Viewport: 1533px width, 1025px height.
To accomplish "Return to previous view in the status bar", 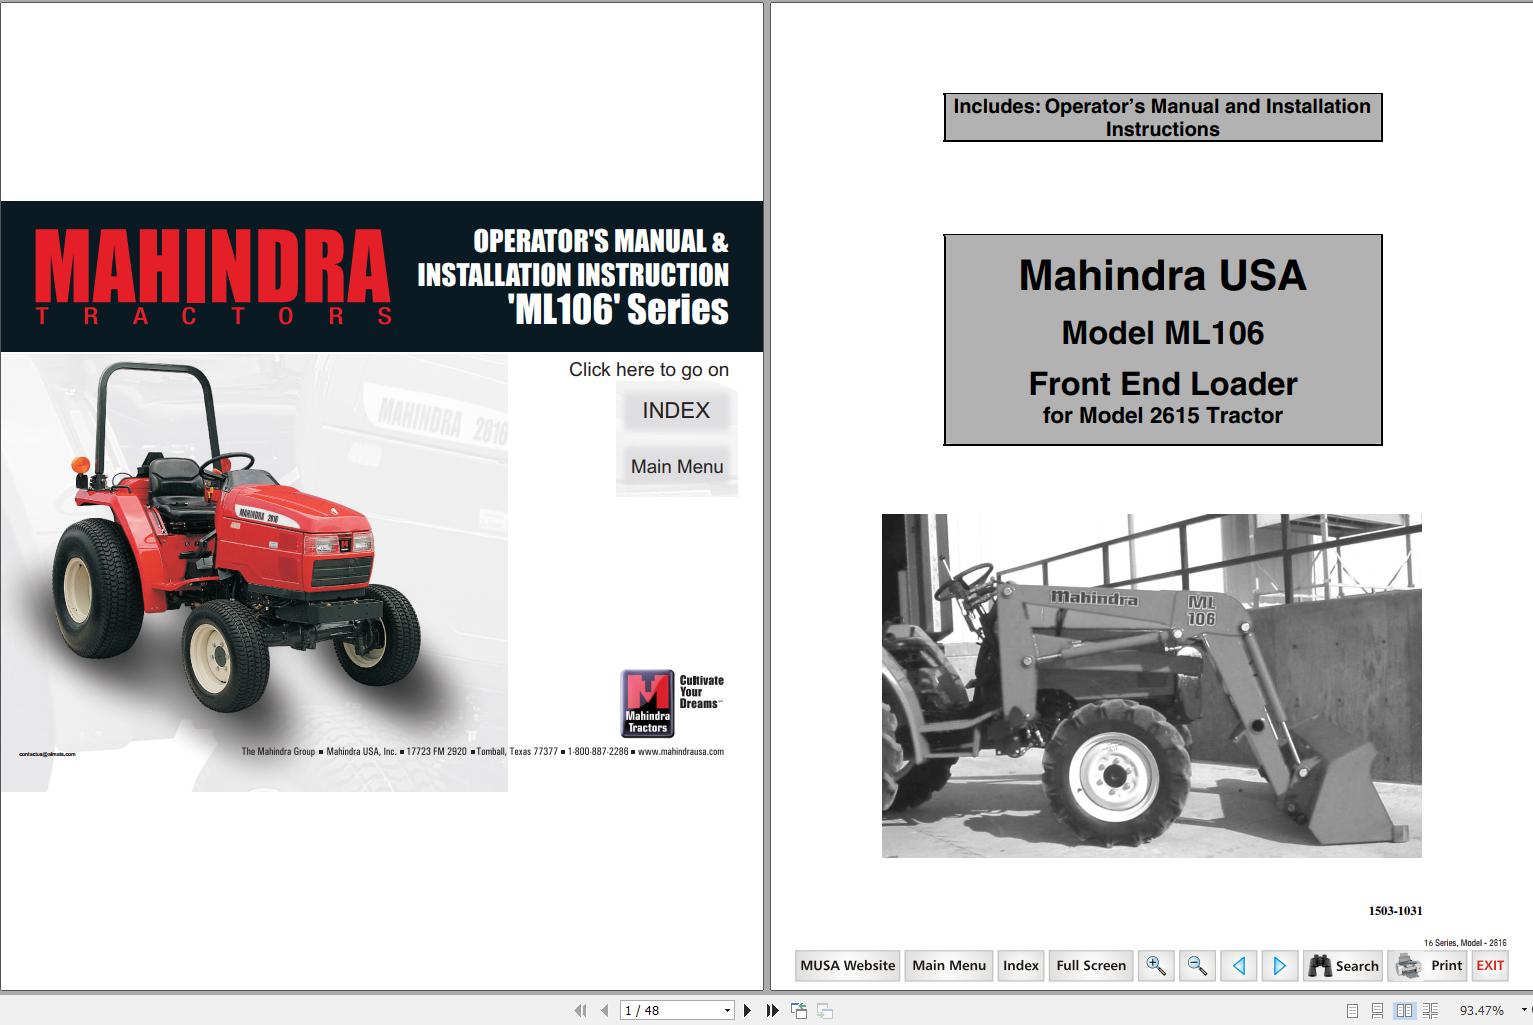I will coord(800,1010).
